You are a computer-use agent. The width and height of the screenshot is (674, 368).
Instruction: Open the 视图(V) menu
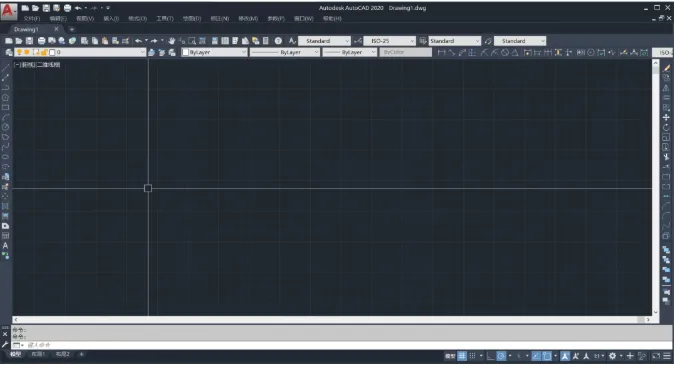coord(85,18)
